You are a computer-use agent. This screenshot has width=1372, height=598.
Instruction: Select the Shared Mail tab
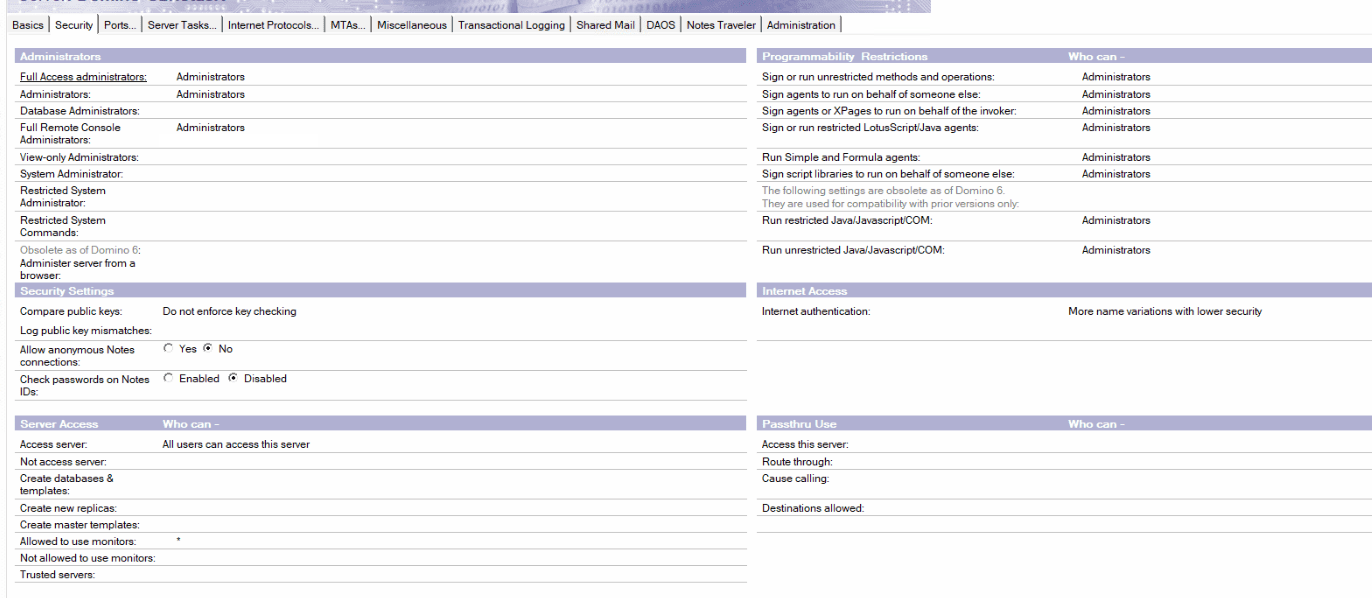point(605,25)
